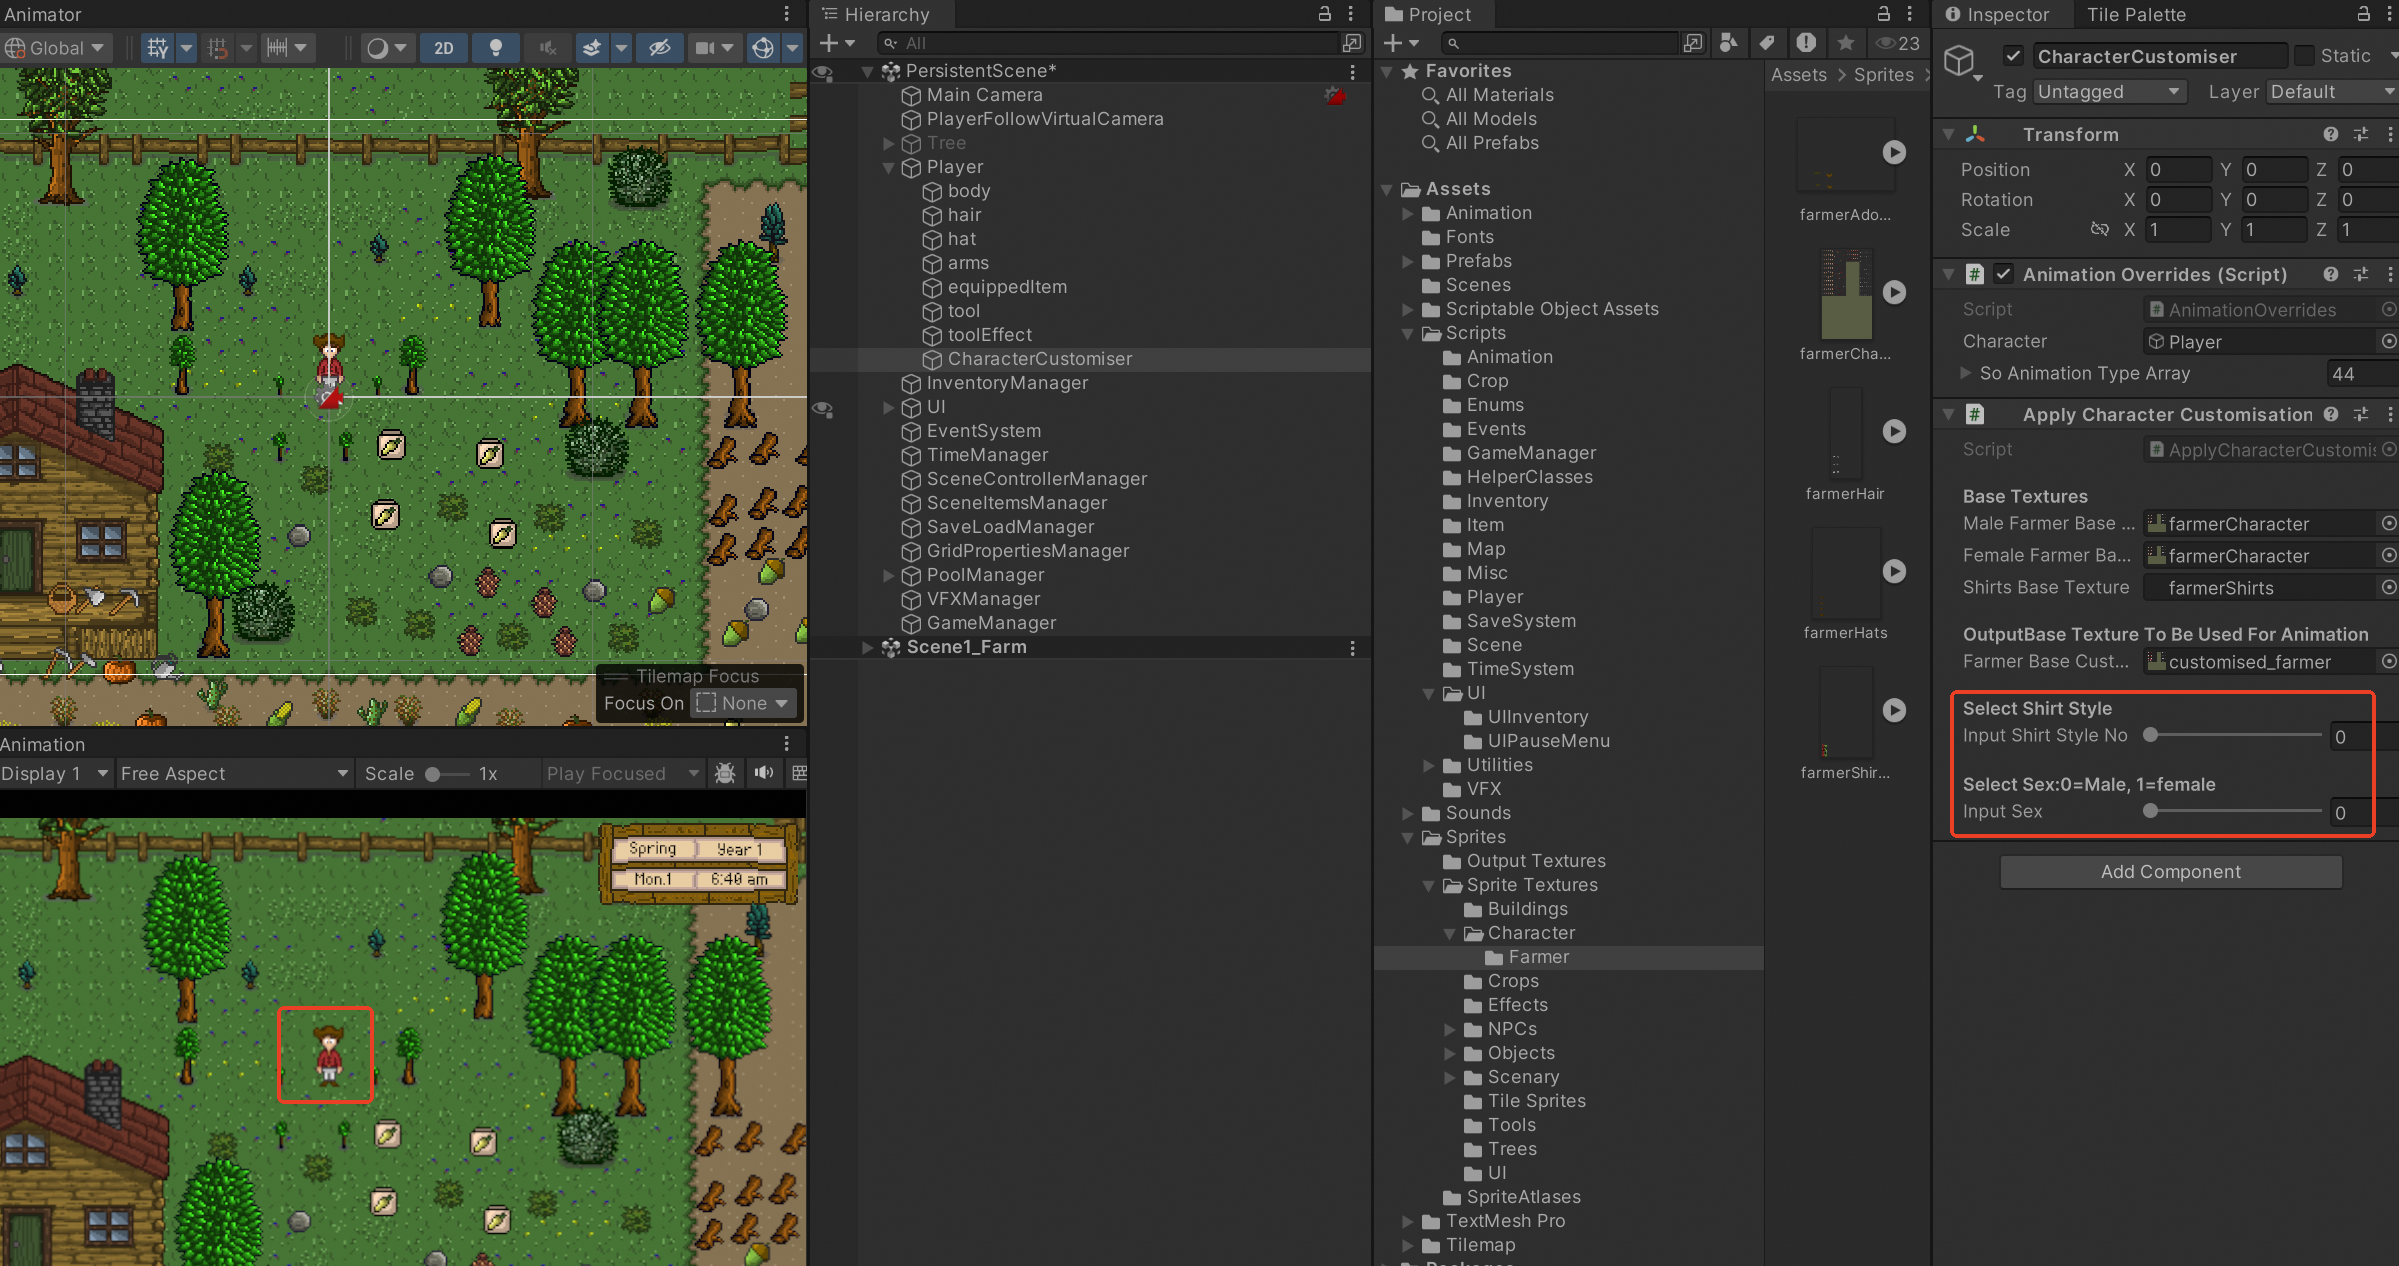Viewport: 2399px width, 1266px height.
Task: Collapse the Player hierarchy object
Action: [888, 167]
